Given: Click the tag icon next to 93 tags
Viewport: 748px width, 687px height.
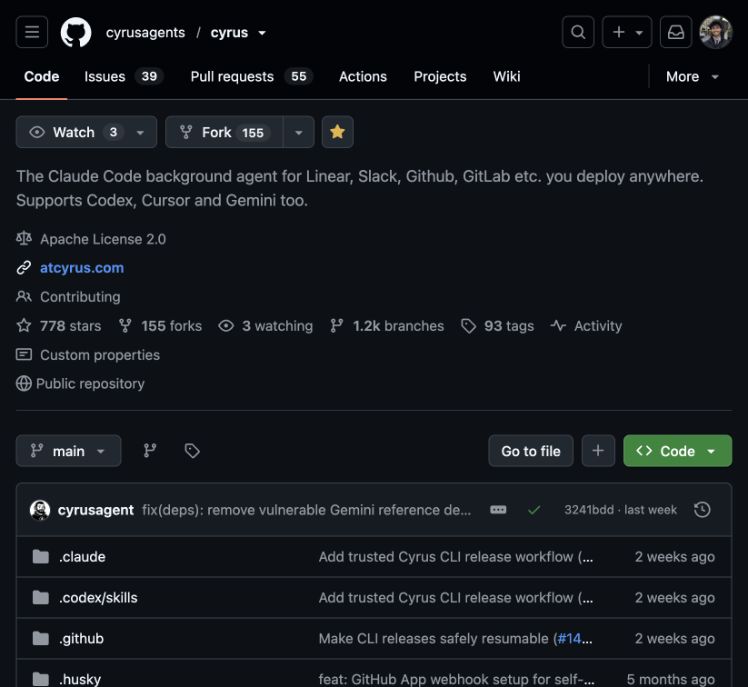Looking at the screenshot, I should click(x=468, y=326).
